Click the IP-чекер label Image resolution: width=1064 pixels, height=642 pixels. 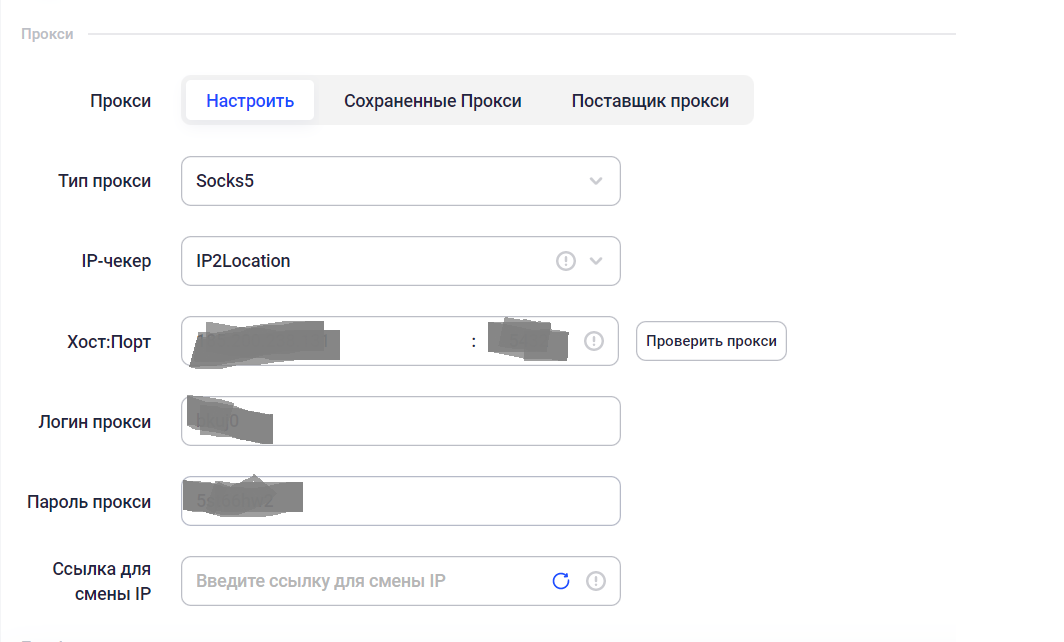tap(116, 261)
